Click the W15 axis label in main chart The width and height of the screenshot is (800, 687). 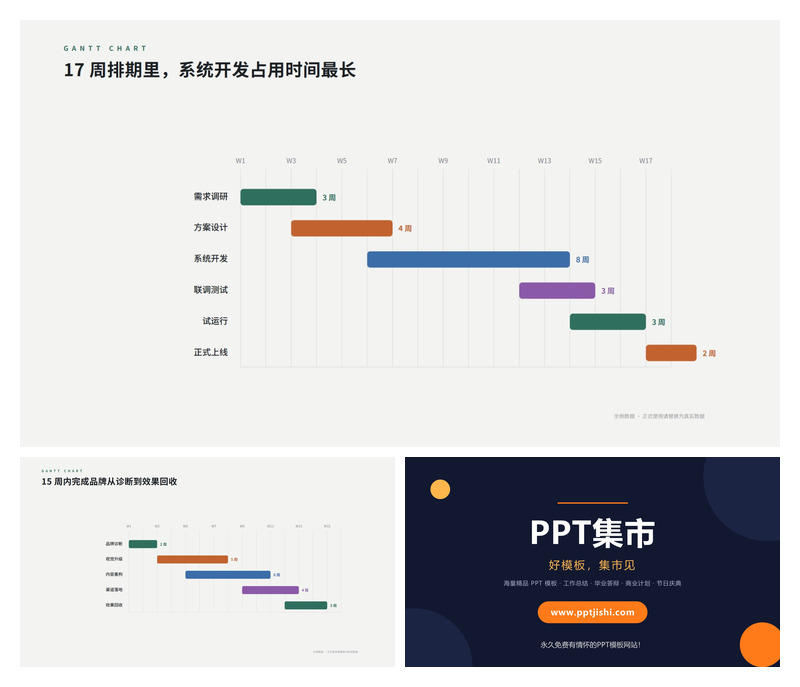click(595, 161)
